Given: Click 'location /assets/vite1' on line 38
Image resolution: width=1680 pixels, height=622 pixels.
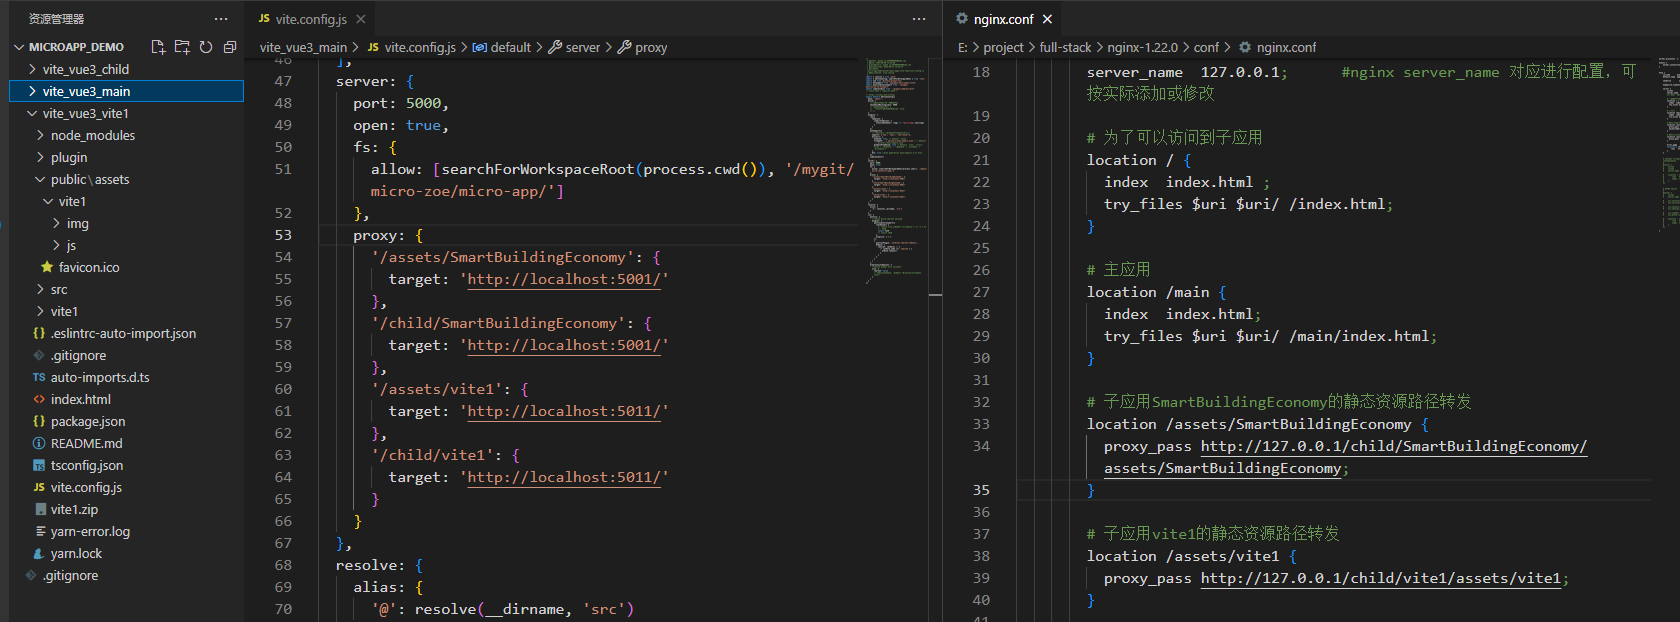Looking at the screenshot, I should click(1183, 556).
